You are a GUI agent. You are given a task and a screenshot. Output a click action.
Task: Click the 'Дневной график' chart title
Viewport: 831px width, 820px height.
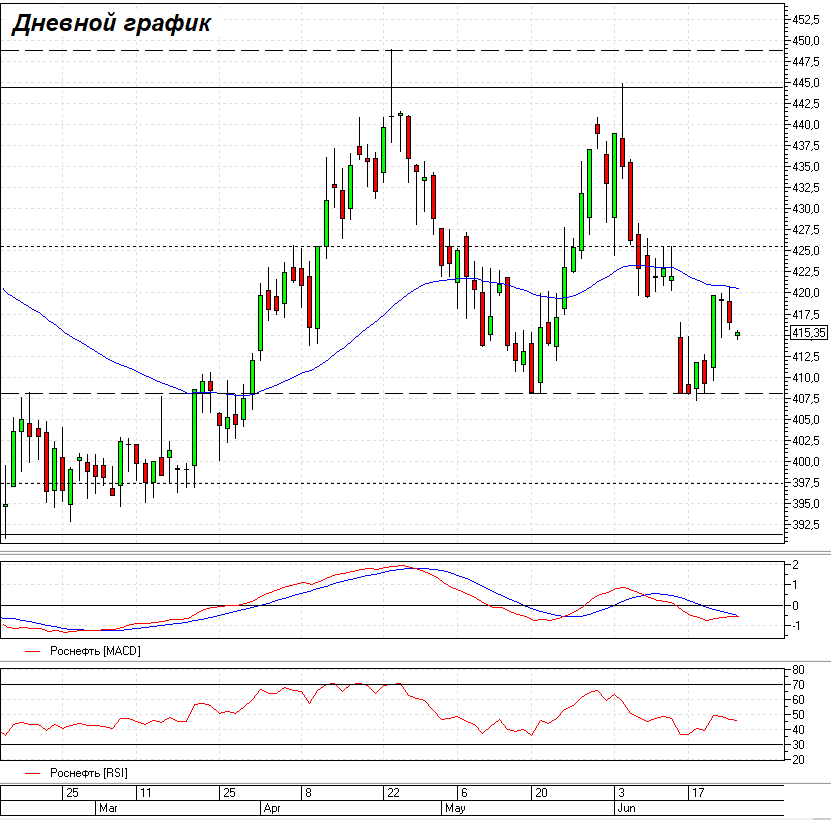point(111,24)
